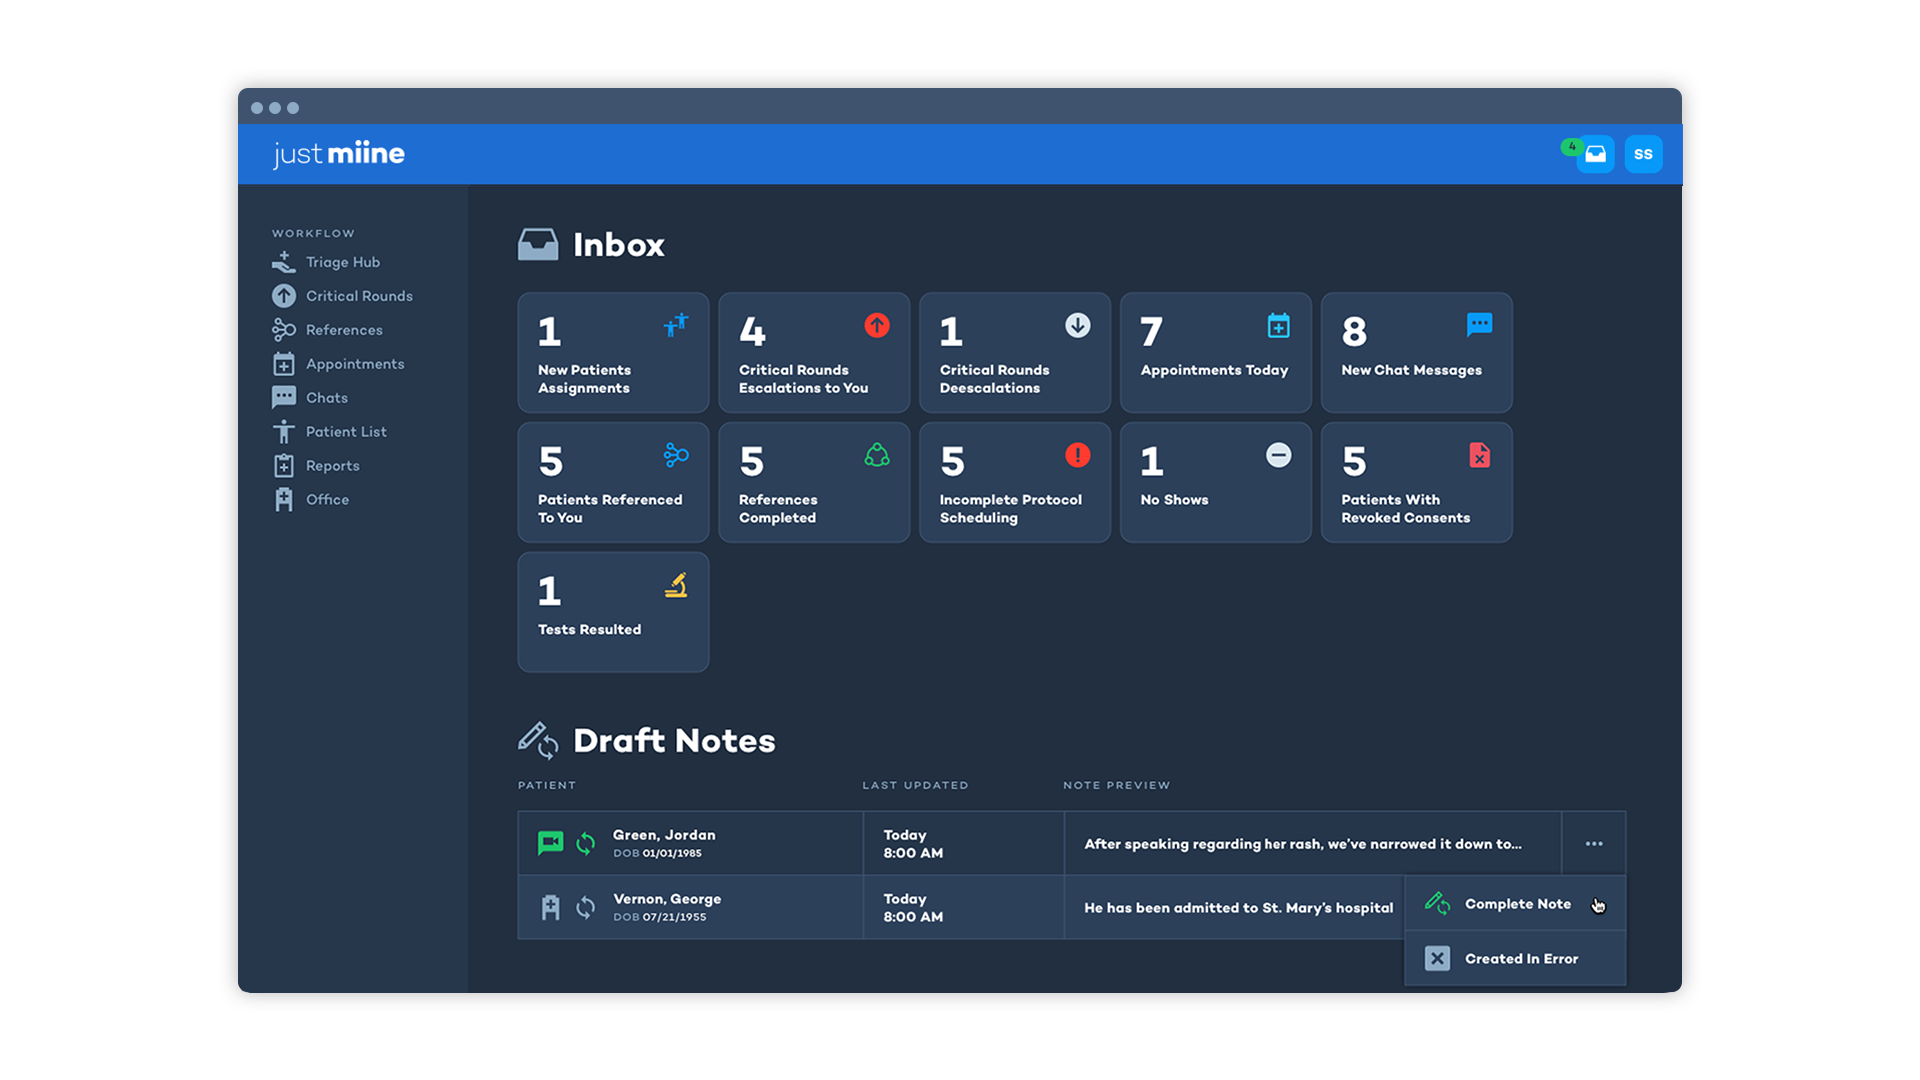Open the Patient List label in sidebar
The width and height of the screenshot is (1920, 1080).
click(346, 432)
